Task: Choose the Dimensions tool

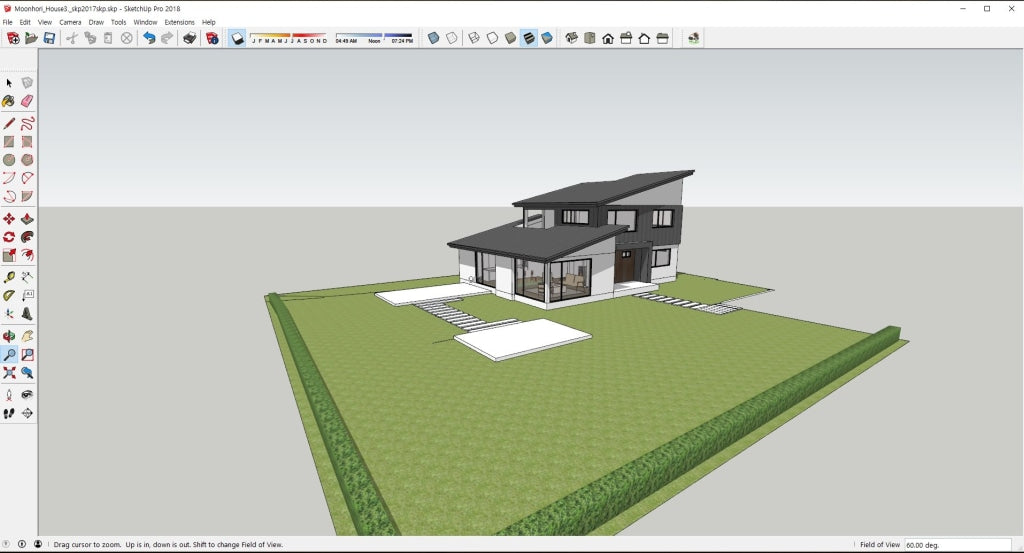Action: (x=27, y=277)
